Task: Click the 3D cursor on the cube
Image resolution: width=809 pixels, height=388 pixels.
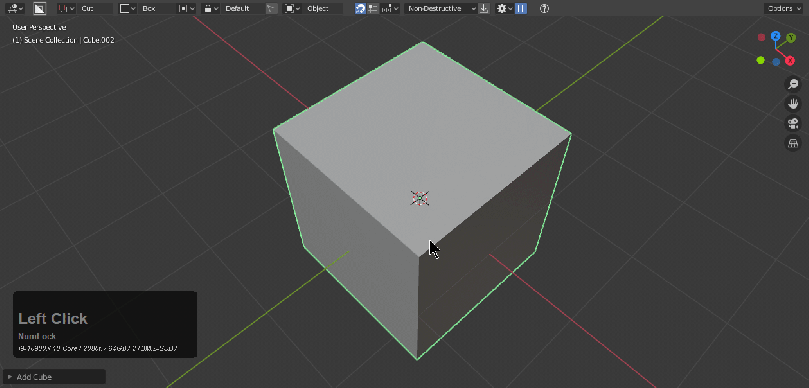Action: click(420, 198)
